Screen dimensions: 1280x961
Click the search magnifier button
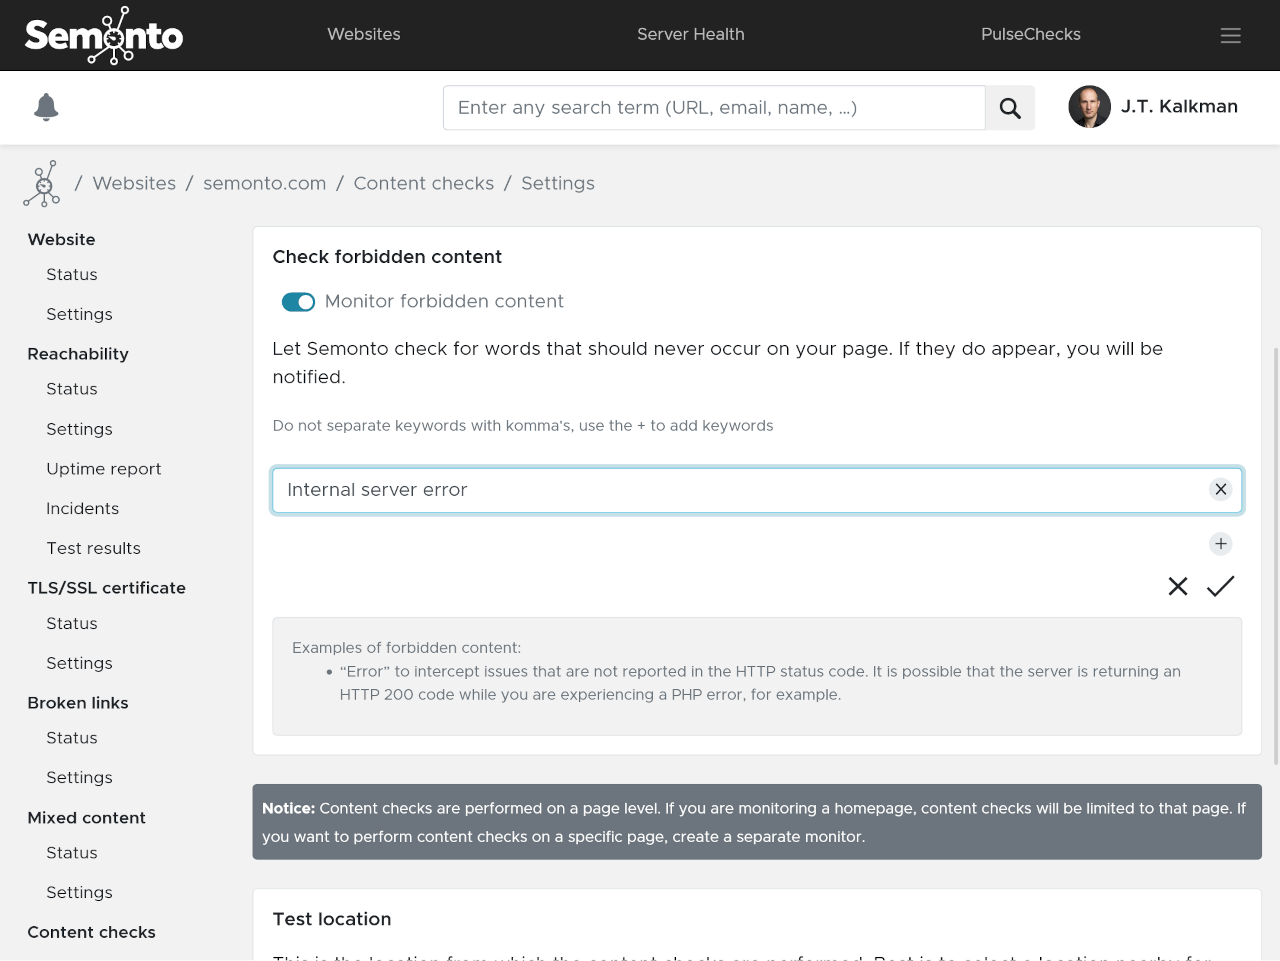1010,108
